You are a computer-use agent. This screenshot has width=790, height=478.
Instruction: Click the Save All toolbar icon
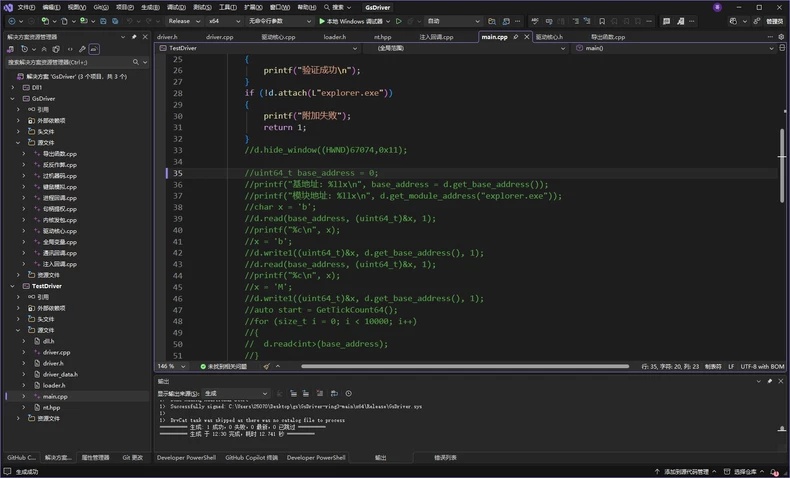[x=115, y=21]
